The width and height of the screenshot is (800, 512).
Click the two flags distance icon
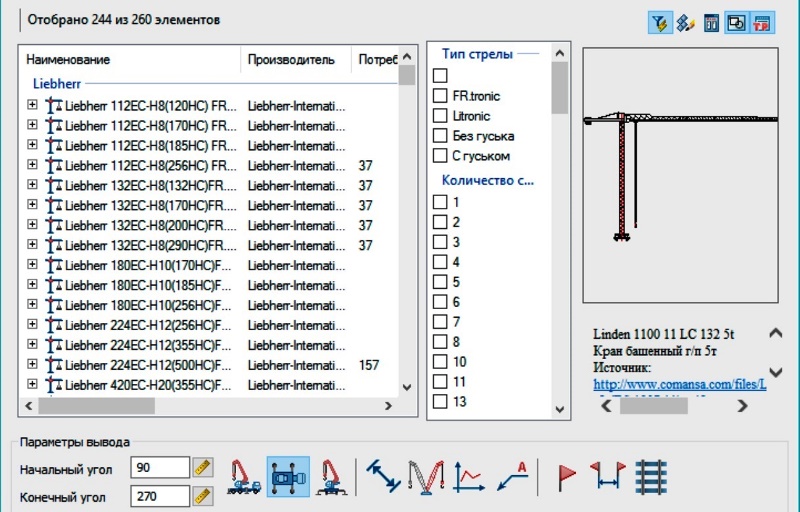click(608, 477)
